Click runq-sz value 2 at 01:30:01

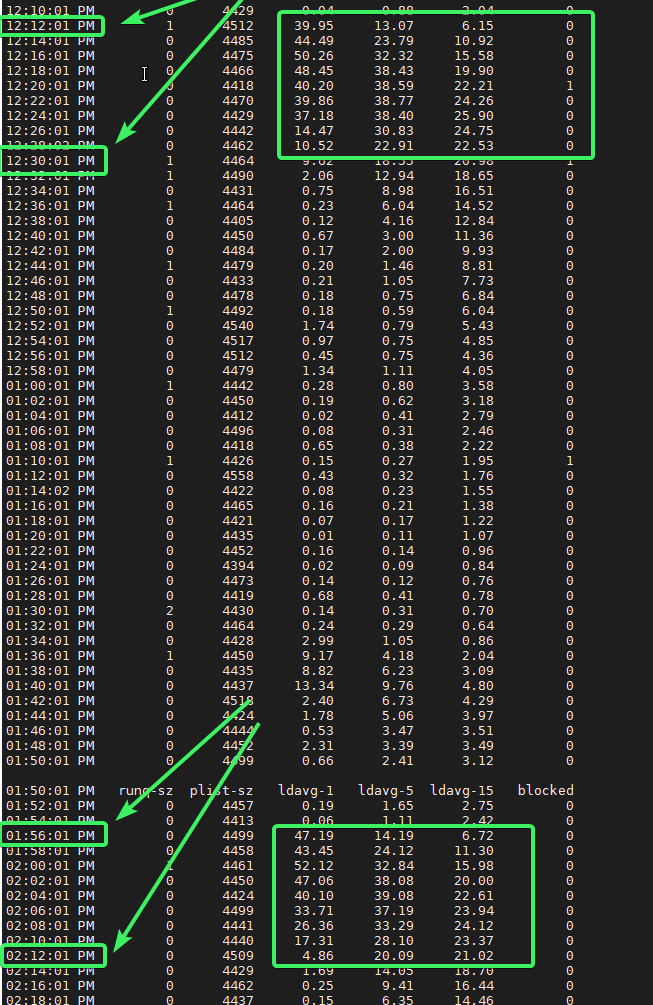click(170, 611)
